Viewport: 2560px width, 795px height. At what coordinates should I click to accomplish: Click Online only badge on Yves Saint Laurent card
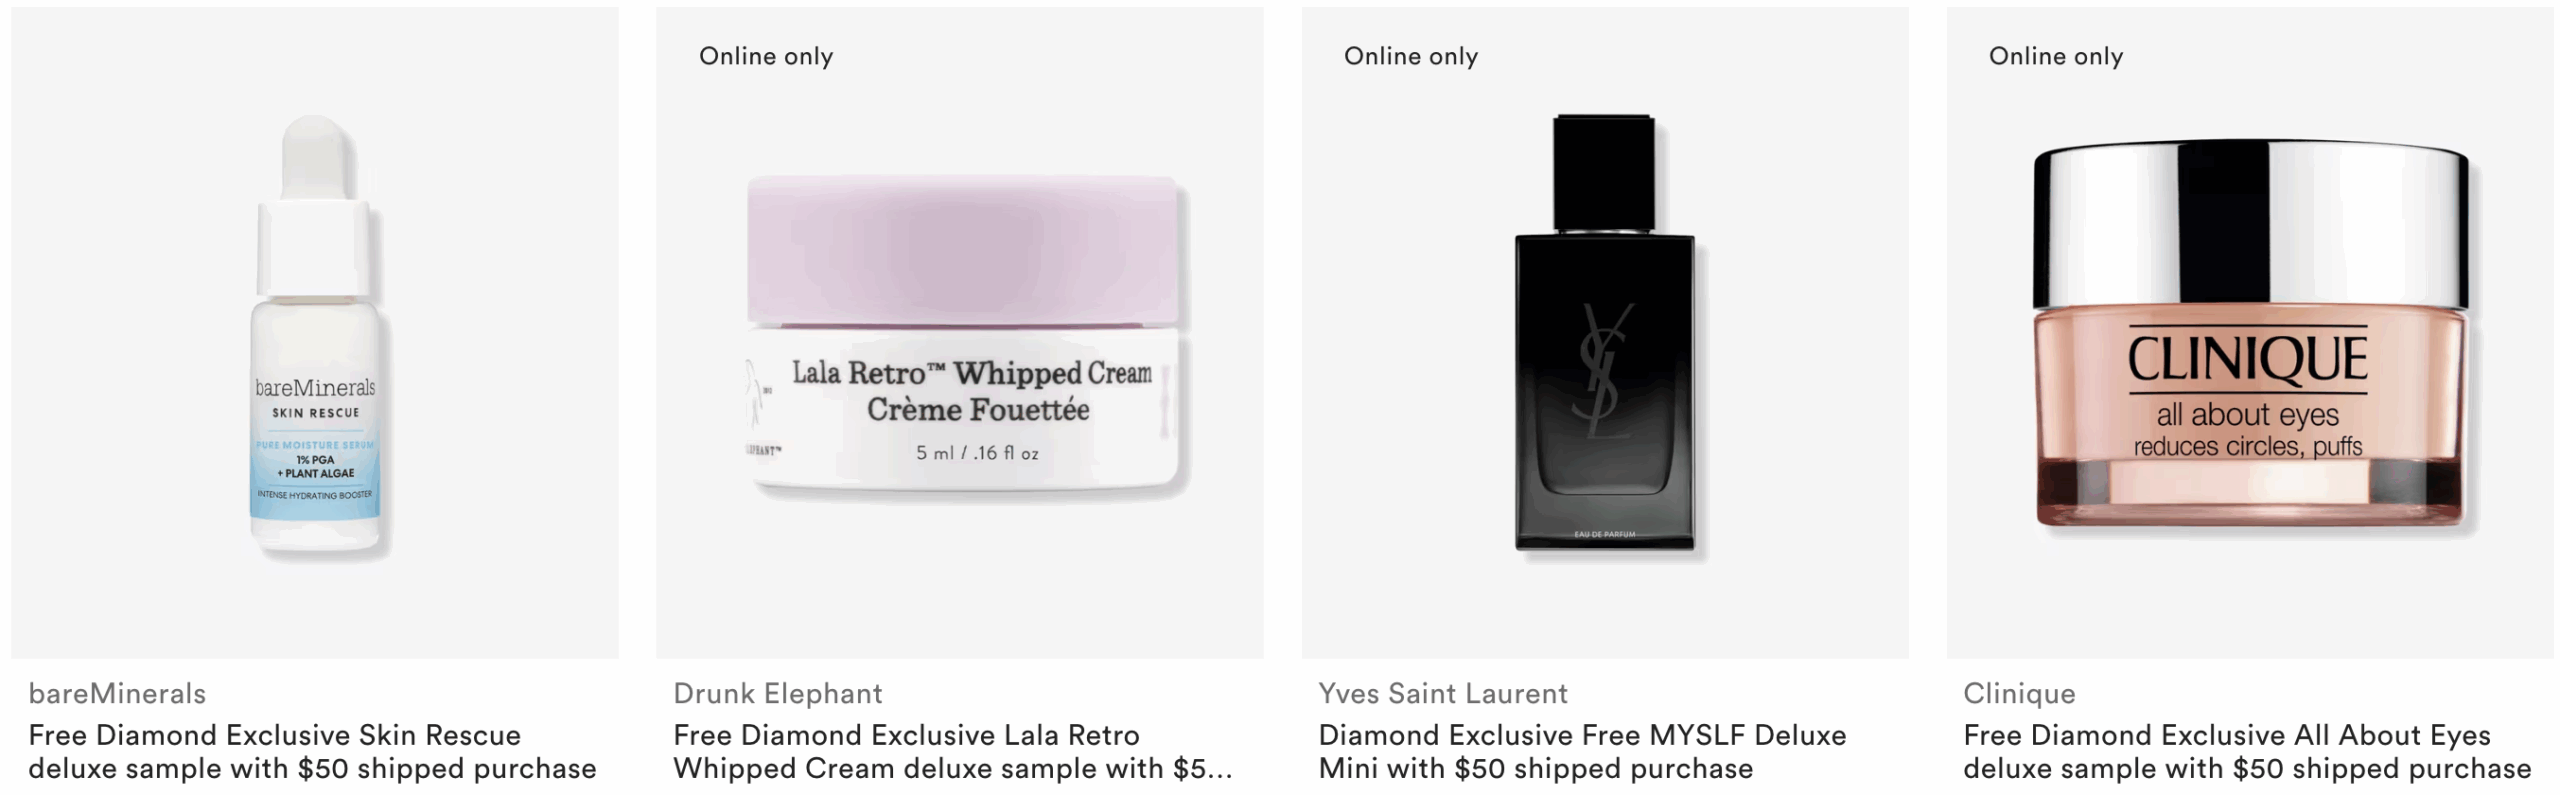coord(1411,56)
